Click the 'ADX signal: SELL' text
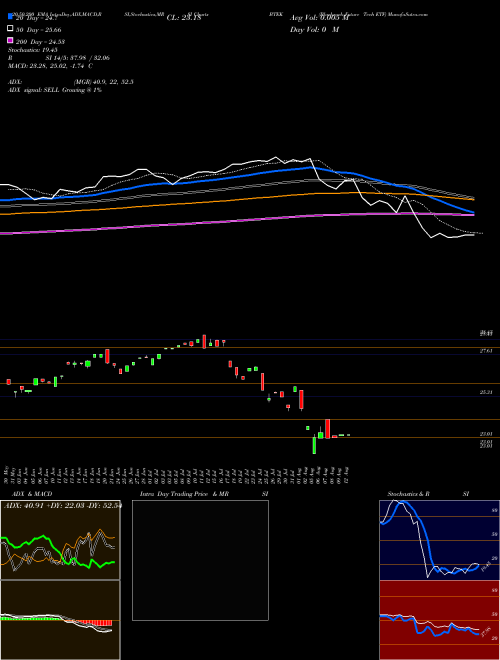 pos(55,90)
